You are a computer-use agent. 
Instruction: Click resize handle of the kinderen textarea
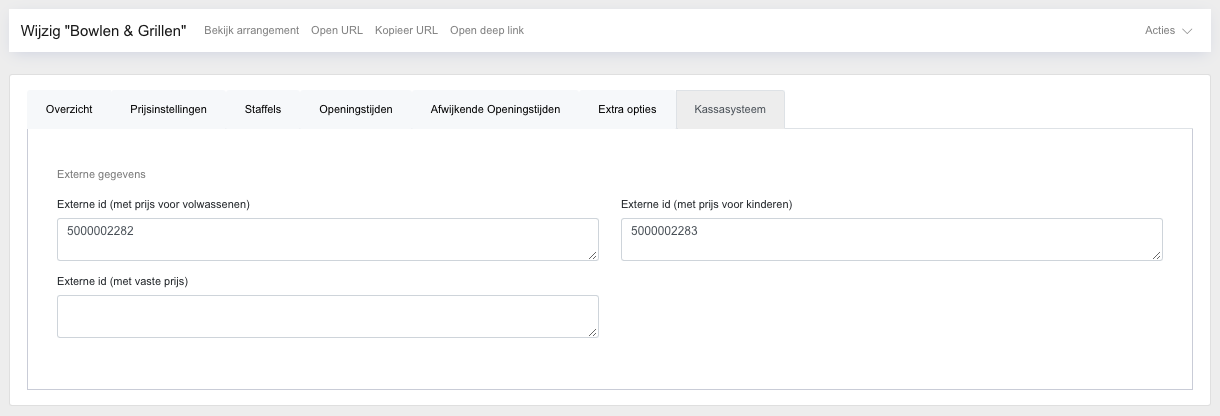point(1157,255)
